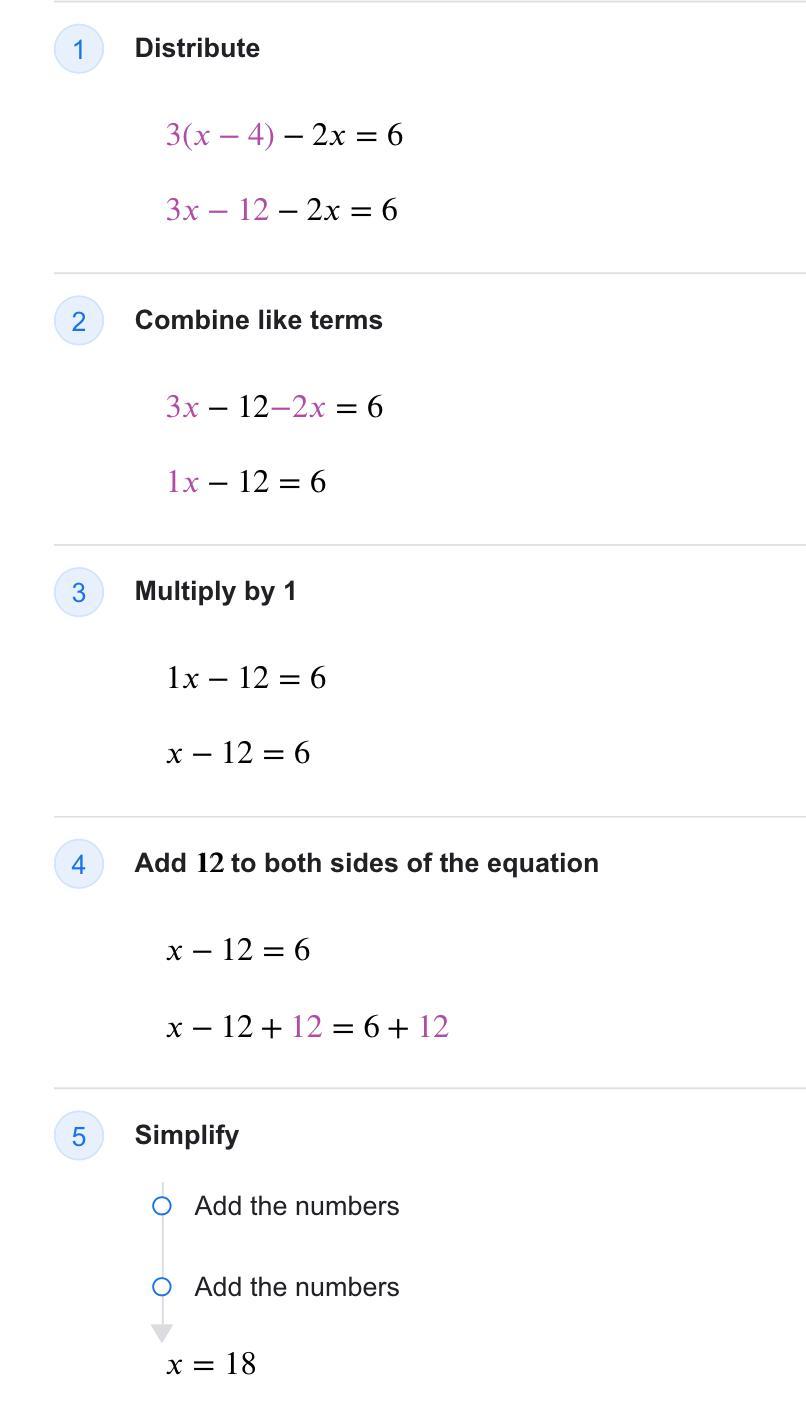Click the step 4 number badge

click(79, 864)
